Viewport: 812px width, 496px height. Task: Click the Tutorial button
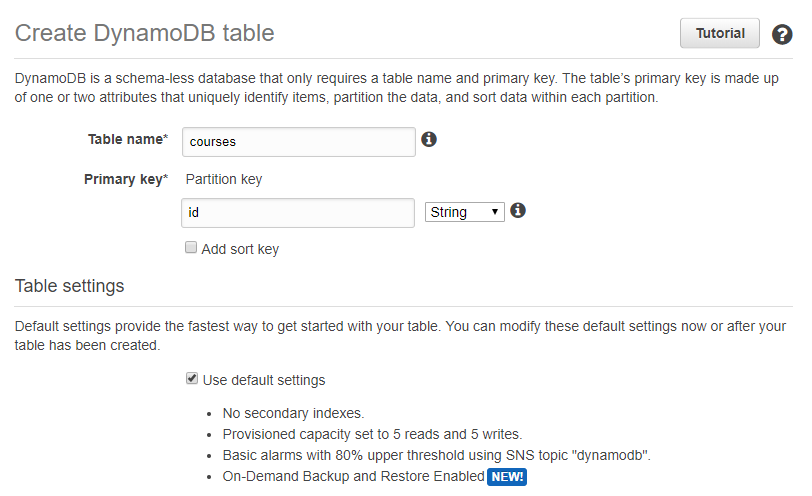click(720, 33)
